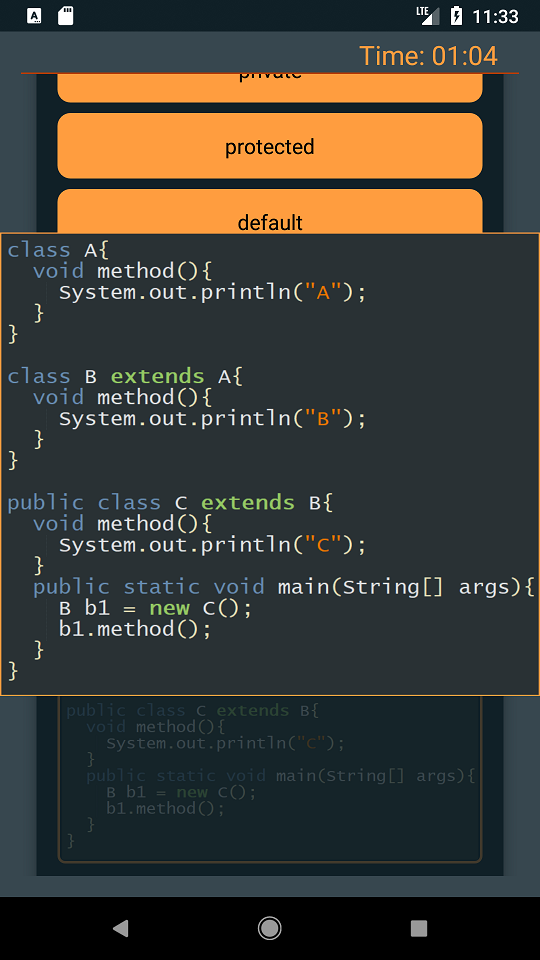Tap dimmed background code snippet thumbnail
This screenshot has width=540, height=960.
269,779
